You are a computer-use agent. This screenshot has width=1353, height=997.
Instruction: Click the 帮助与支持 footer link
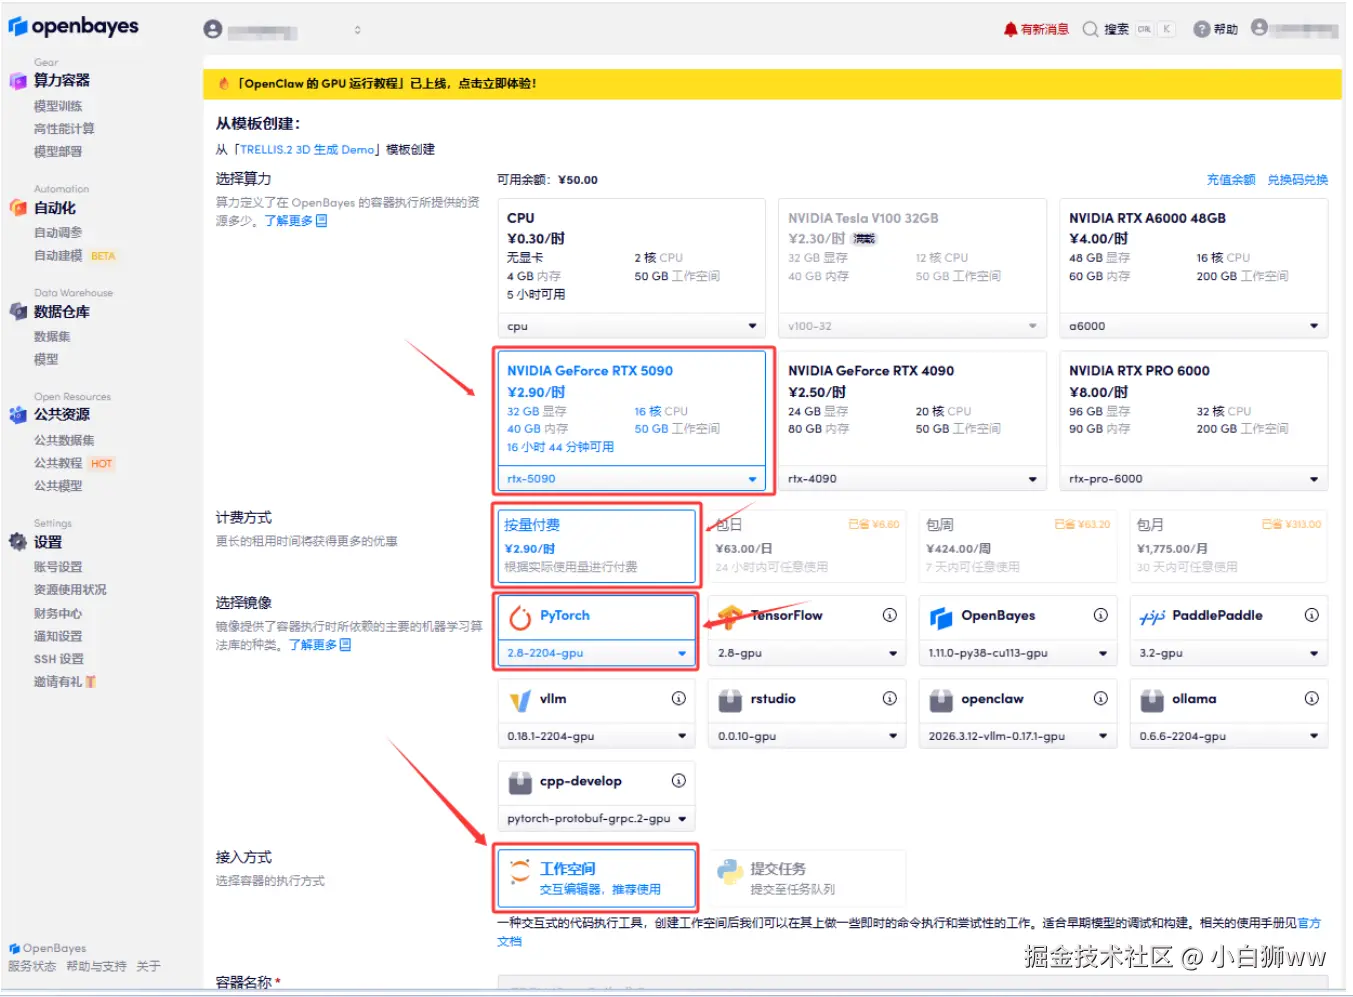[96, 966]
